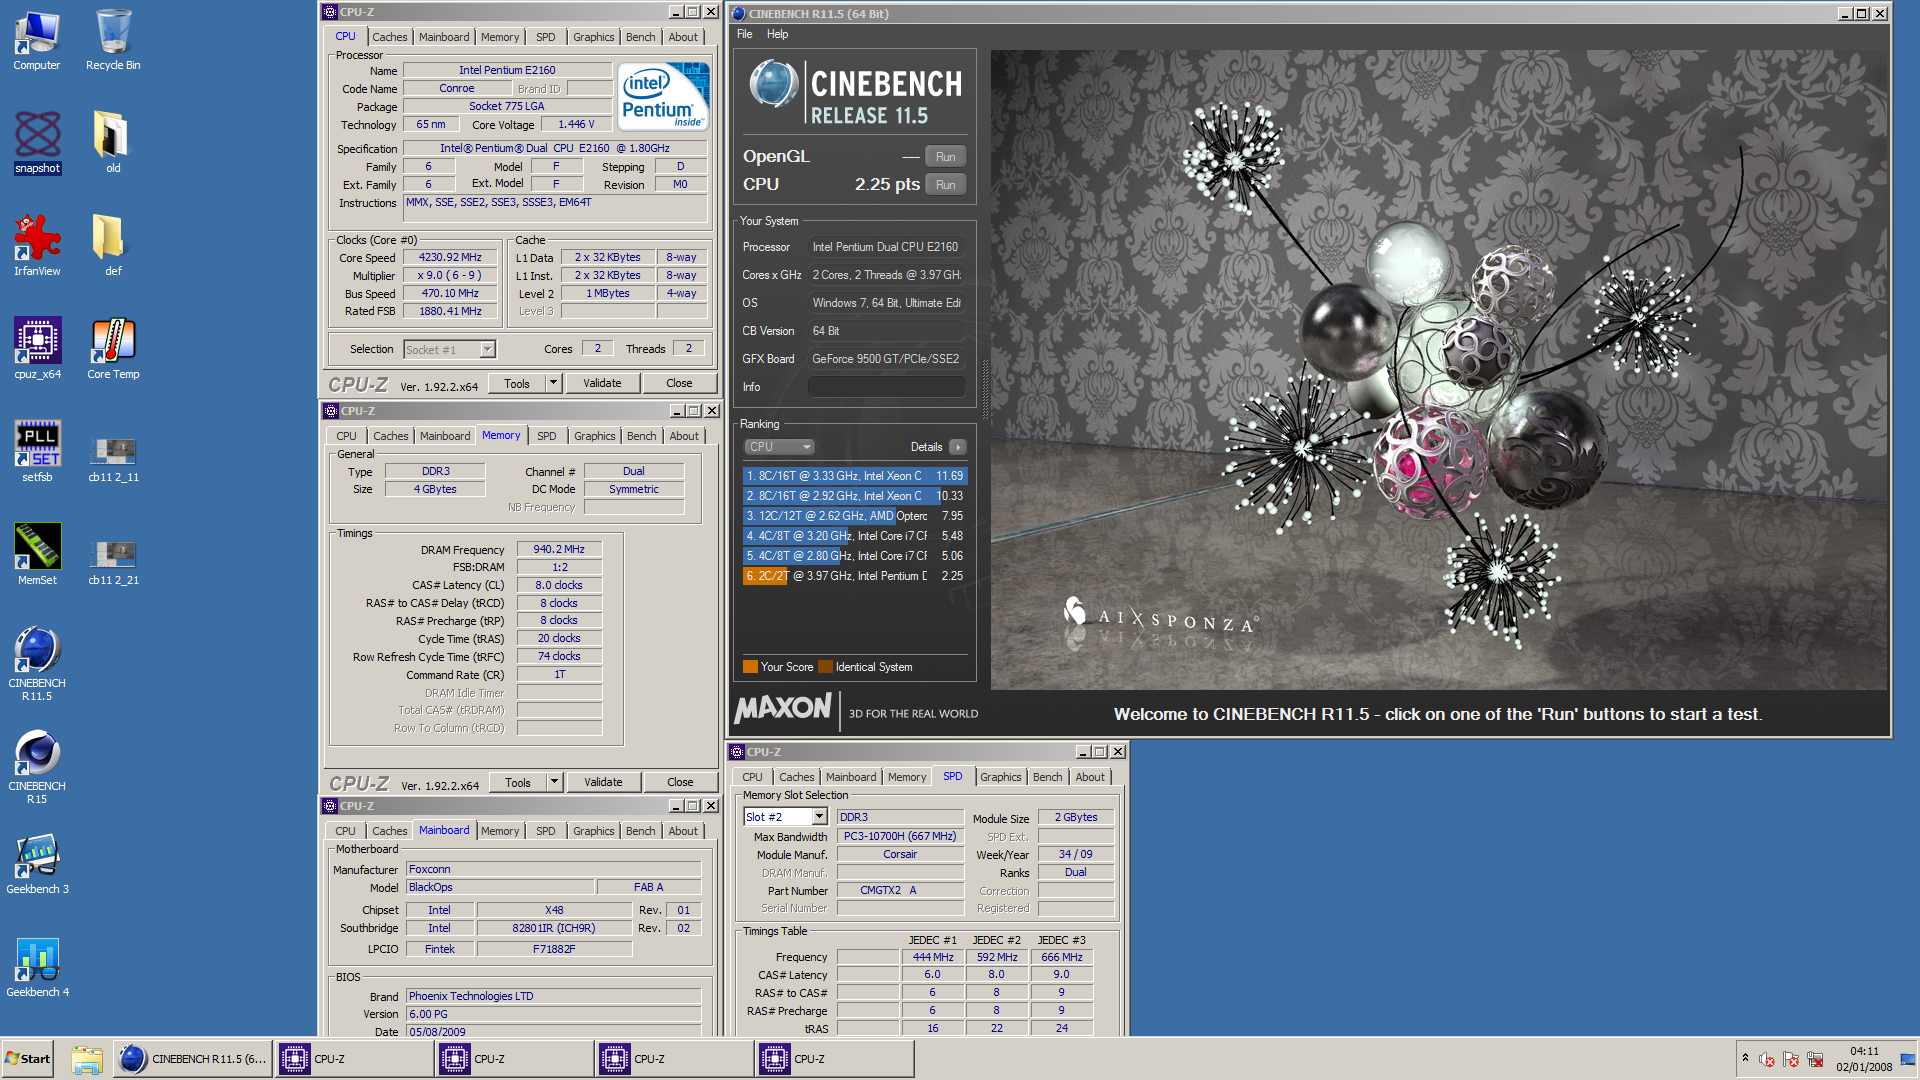Open the 'old' folder on desktop
The image size is (1920, 1080).
pyautogui.click(x=113, y=143)
